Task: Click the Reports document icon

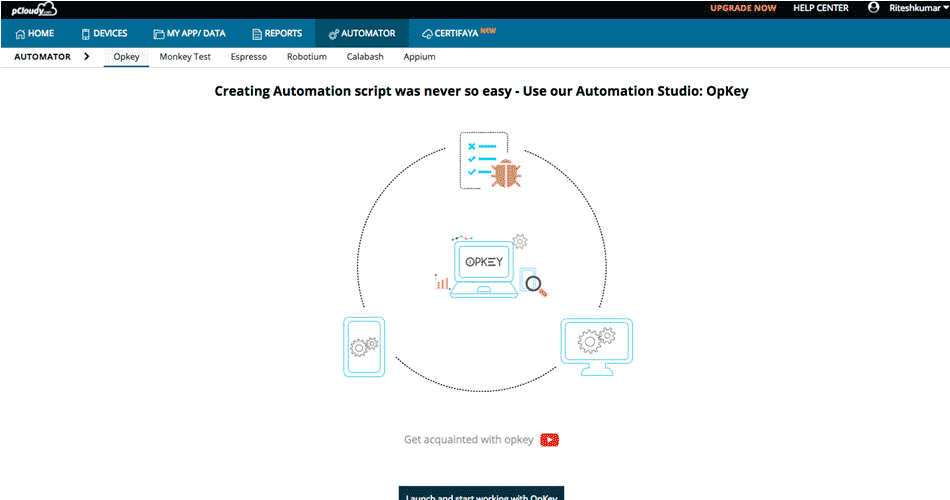Action: point(257,34)
